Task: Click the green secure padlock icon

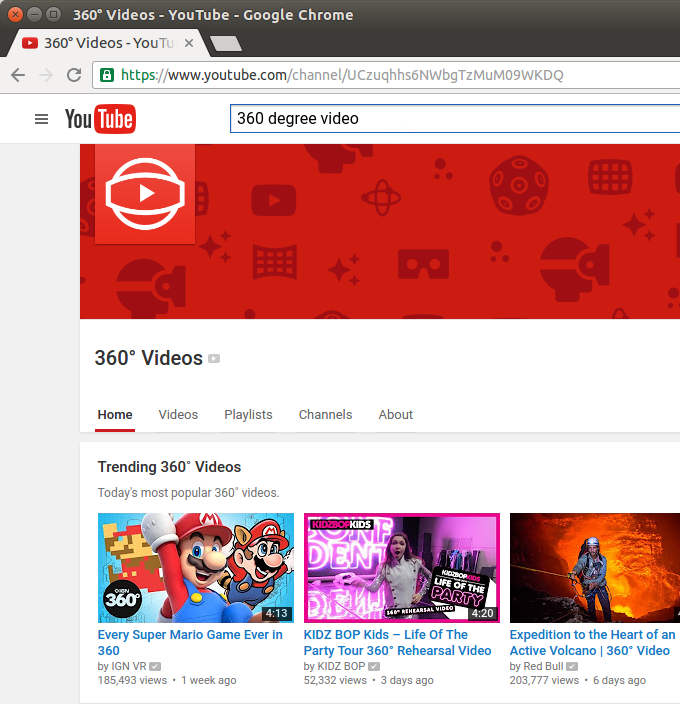Action: click(x=107, y=75)
